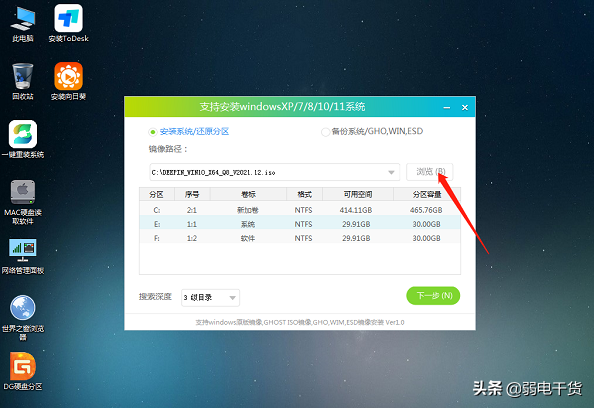Click the green 下一步 (N) button

click(x=433, y=295)
